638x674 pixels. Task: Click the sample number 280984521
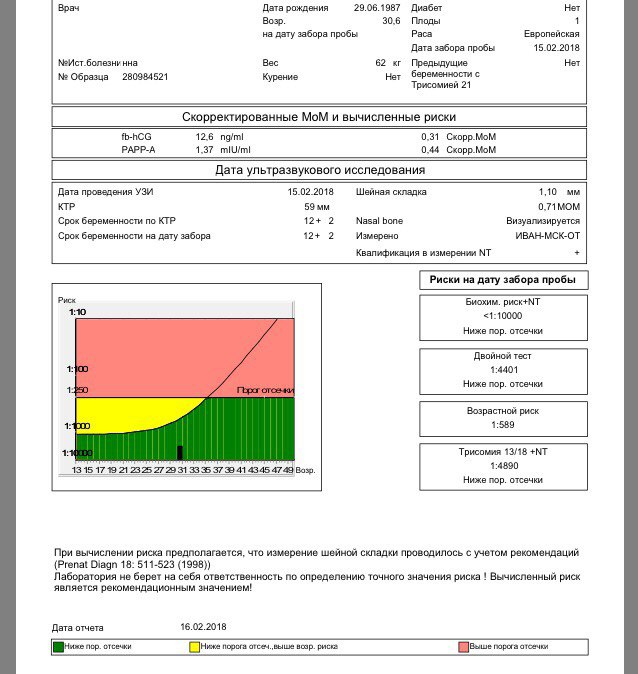point(145,77)
